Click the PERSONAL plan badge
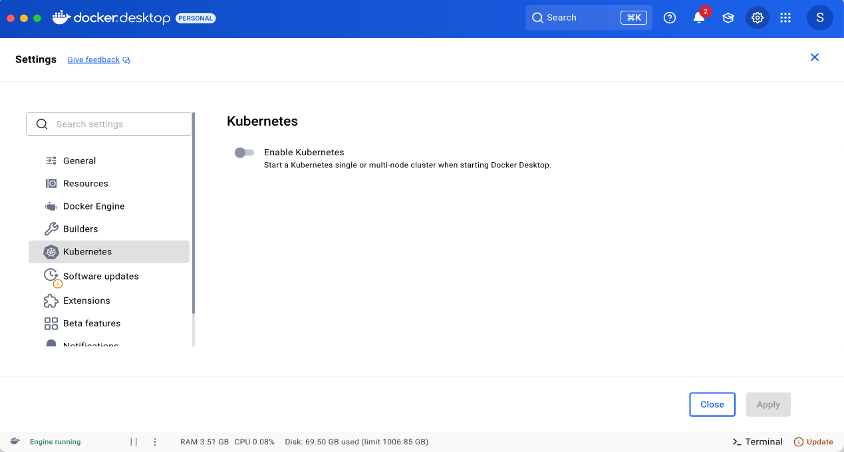The height and width of the screenshot is (452, 844). (x=195, y=18)
